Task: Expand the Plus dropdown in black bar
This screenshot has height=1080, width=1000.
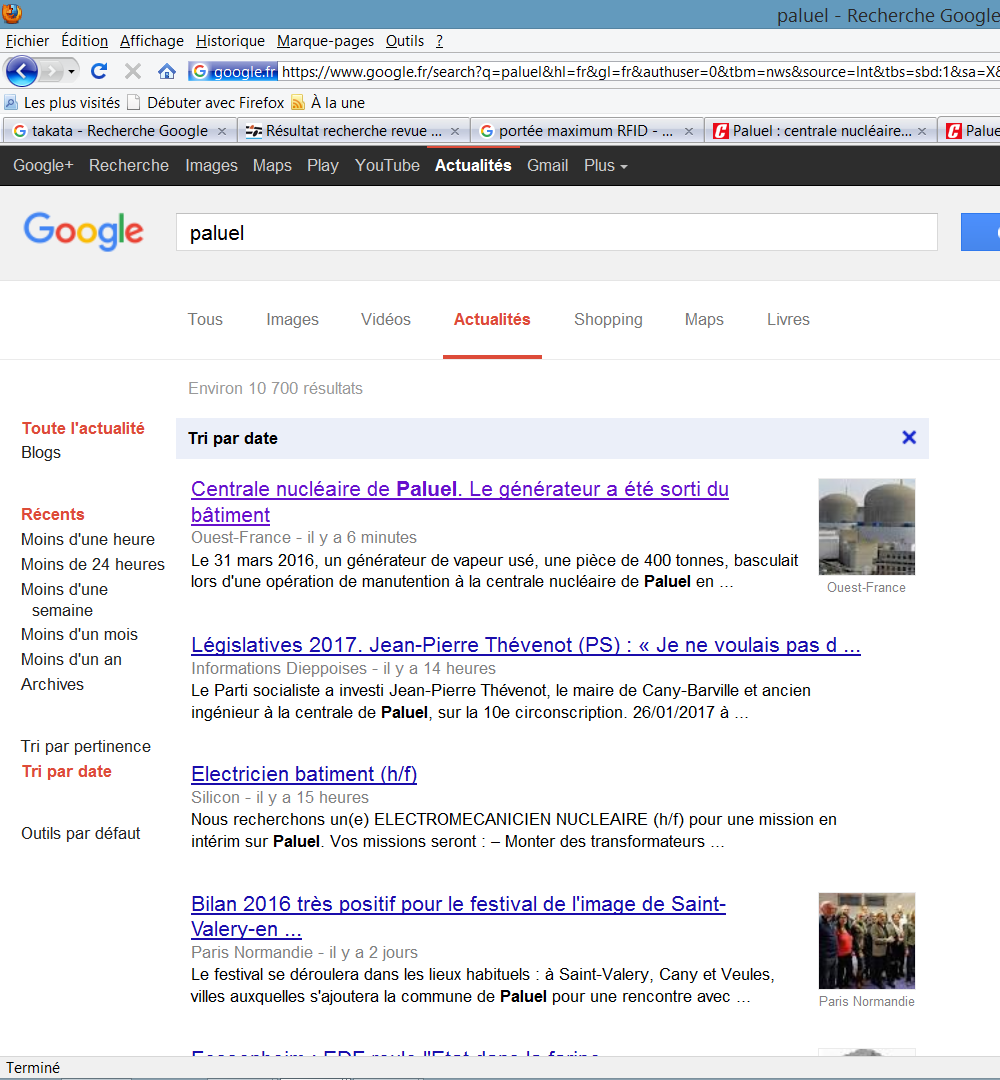Action: point(605,165)
